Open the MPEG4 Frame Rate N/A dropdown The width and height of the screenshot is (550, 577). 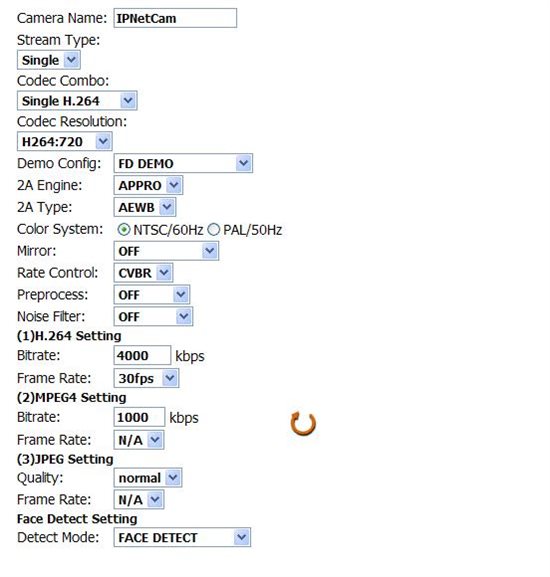click(x=139, y=440)
